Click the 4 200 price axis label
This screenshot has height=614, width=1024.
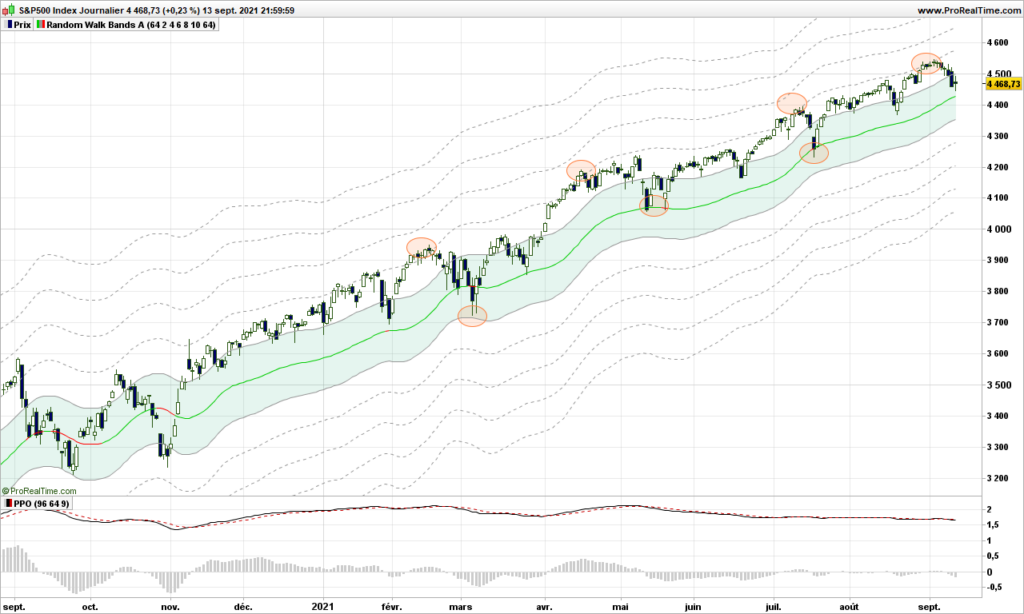[x=999, y=167]
